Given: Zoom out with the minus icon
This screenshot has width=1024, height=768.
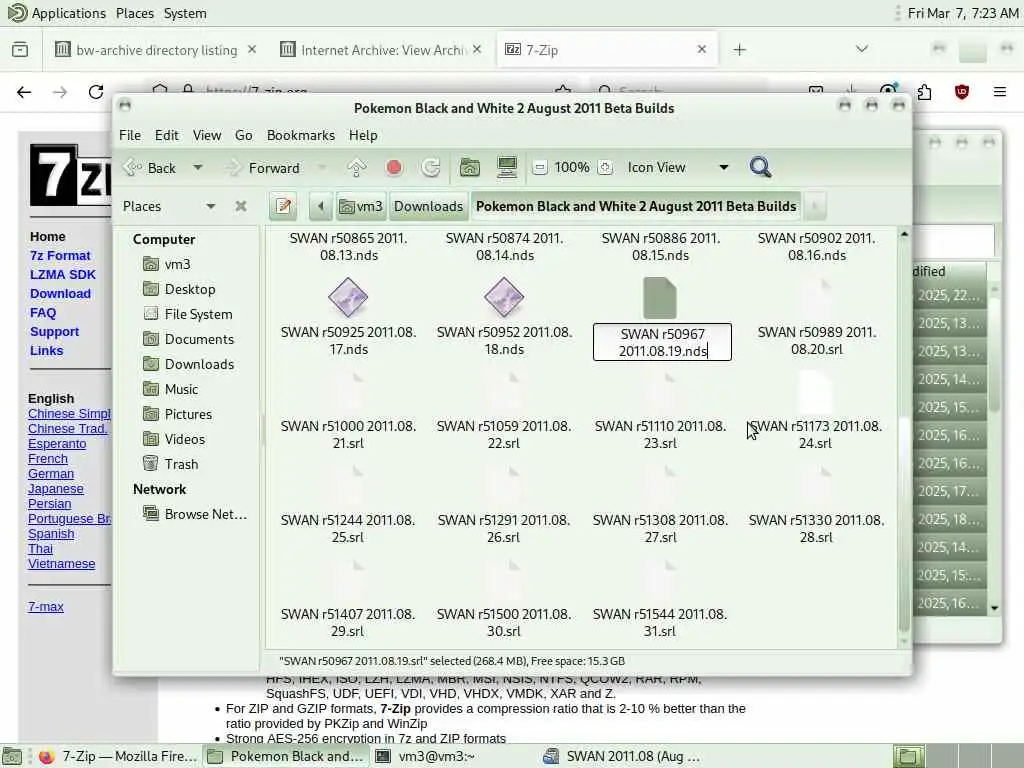Looking at the screenshot, I should point(539,168).
